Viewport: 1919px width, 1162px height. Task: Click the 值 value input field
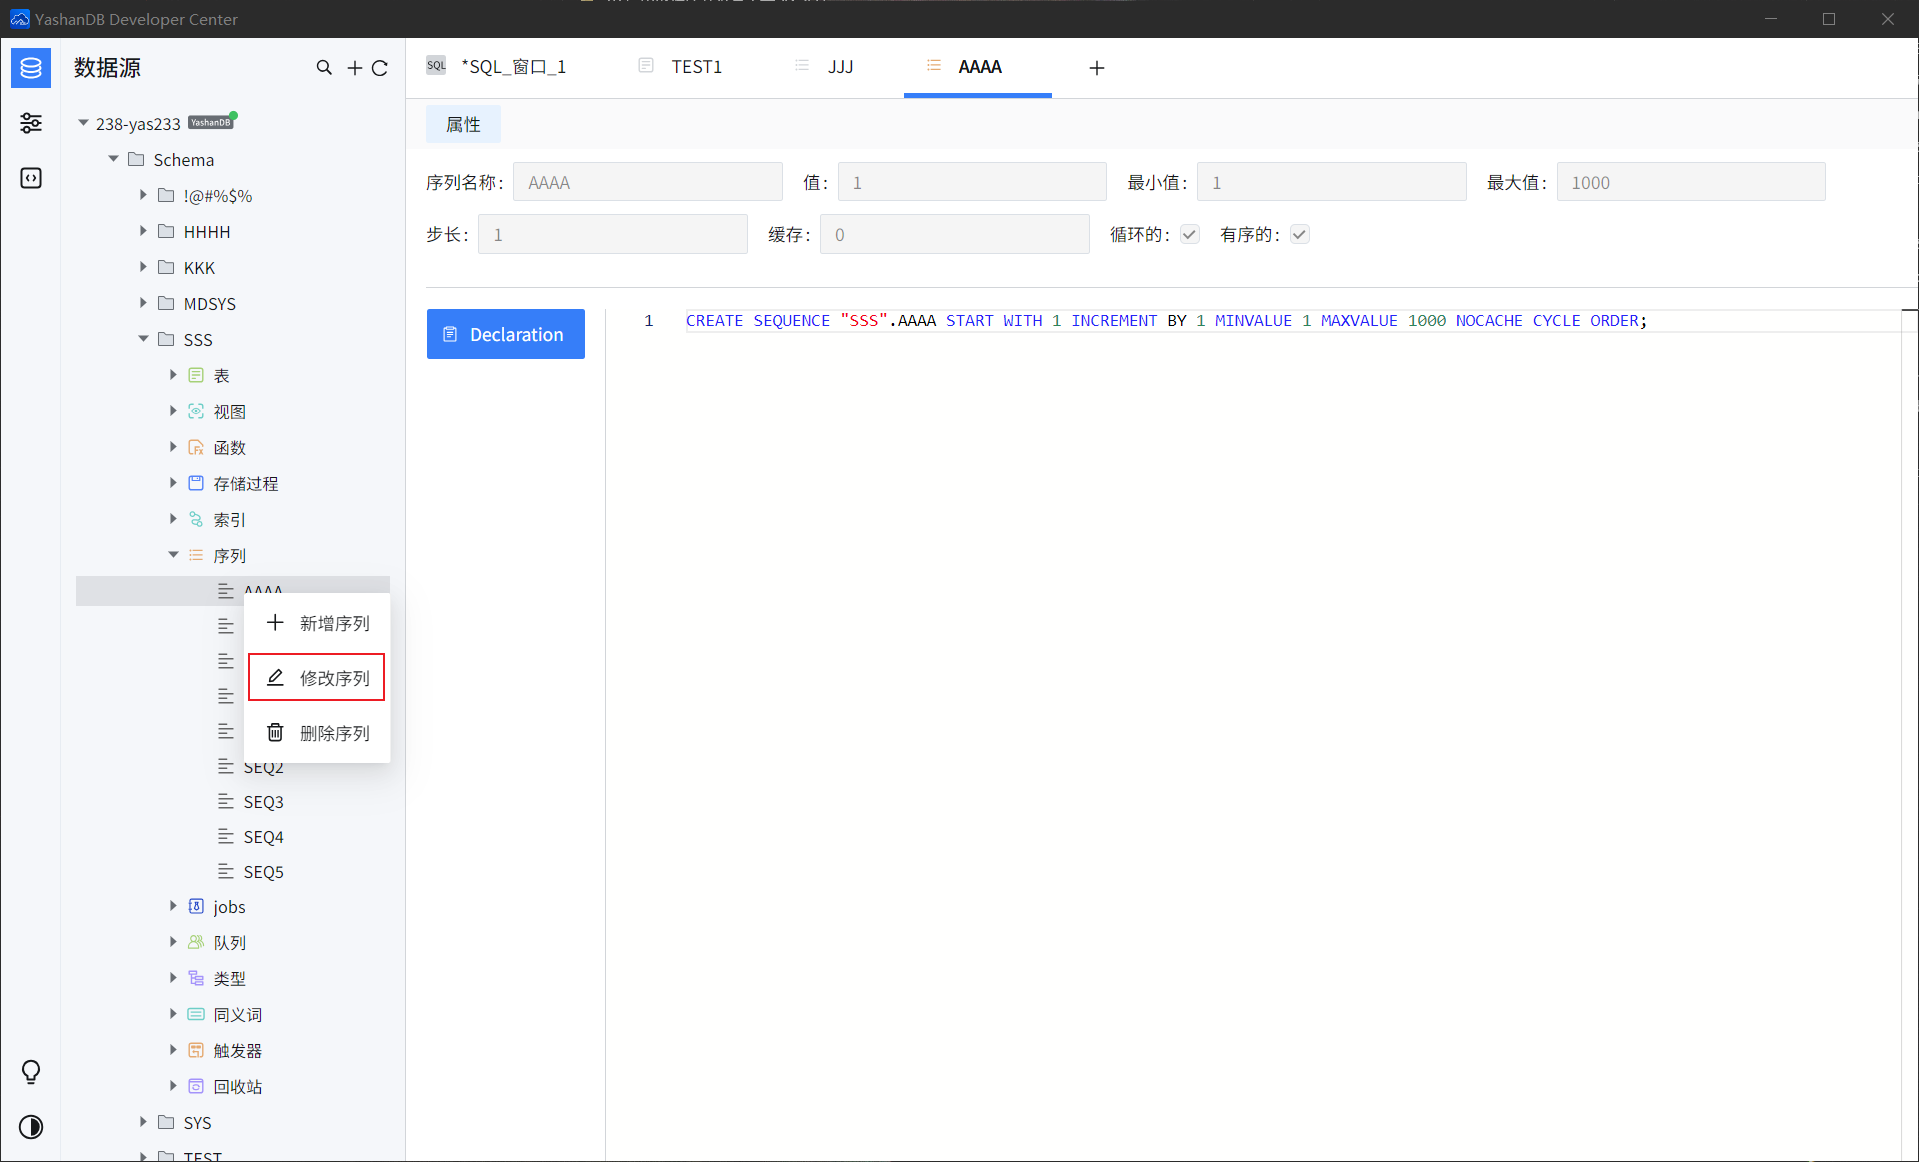[x=972, y=182]
